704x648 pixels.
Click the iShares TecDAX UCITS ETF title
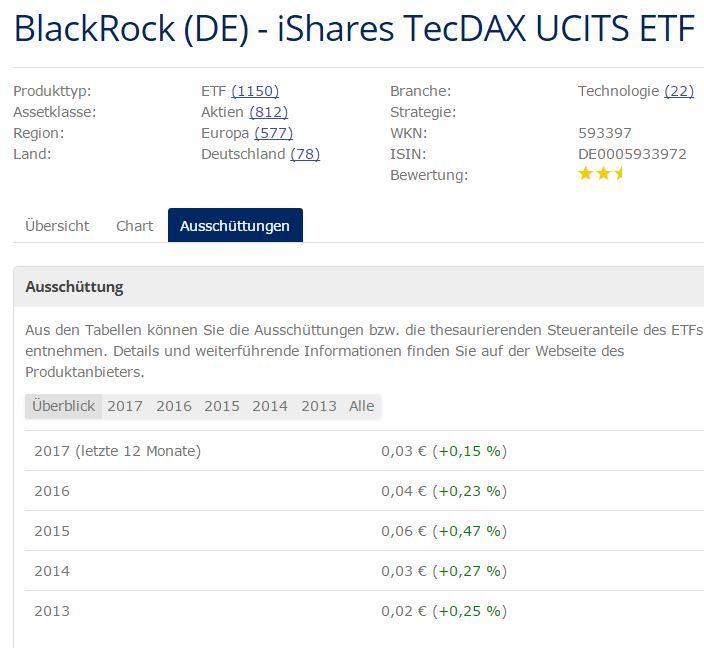pos(354,29)
